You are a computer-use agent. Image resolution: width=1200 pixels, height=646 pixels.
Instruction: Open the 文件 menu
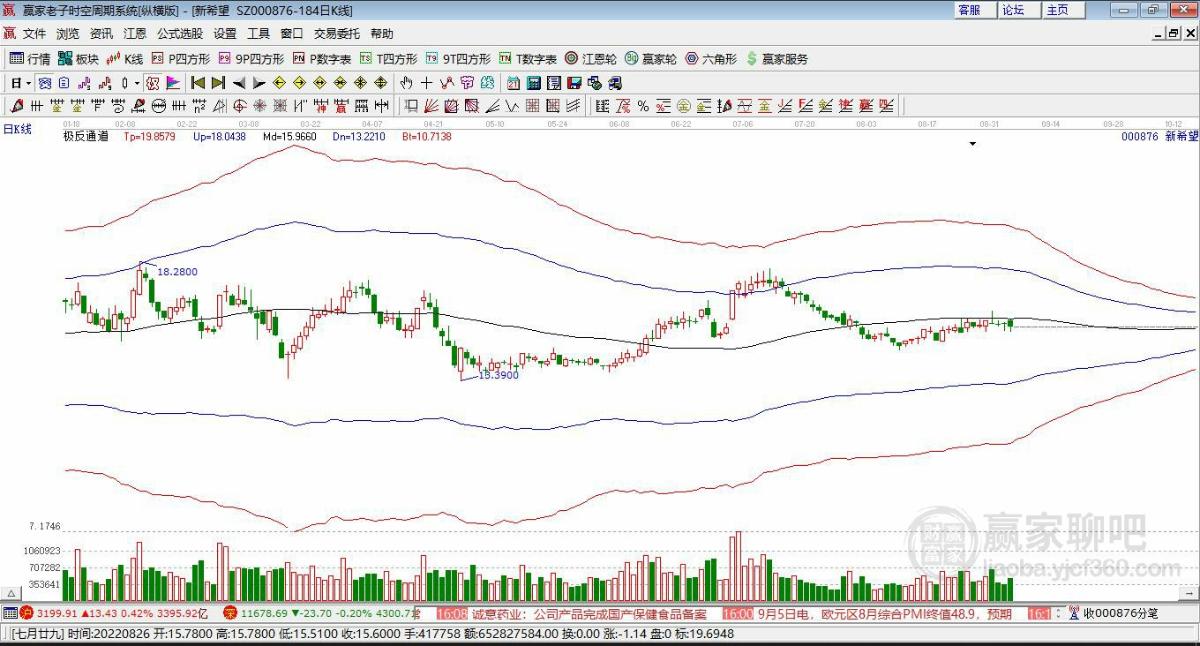(35, 33)
